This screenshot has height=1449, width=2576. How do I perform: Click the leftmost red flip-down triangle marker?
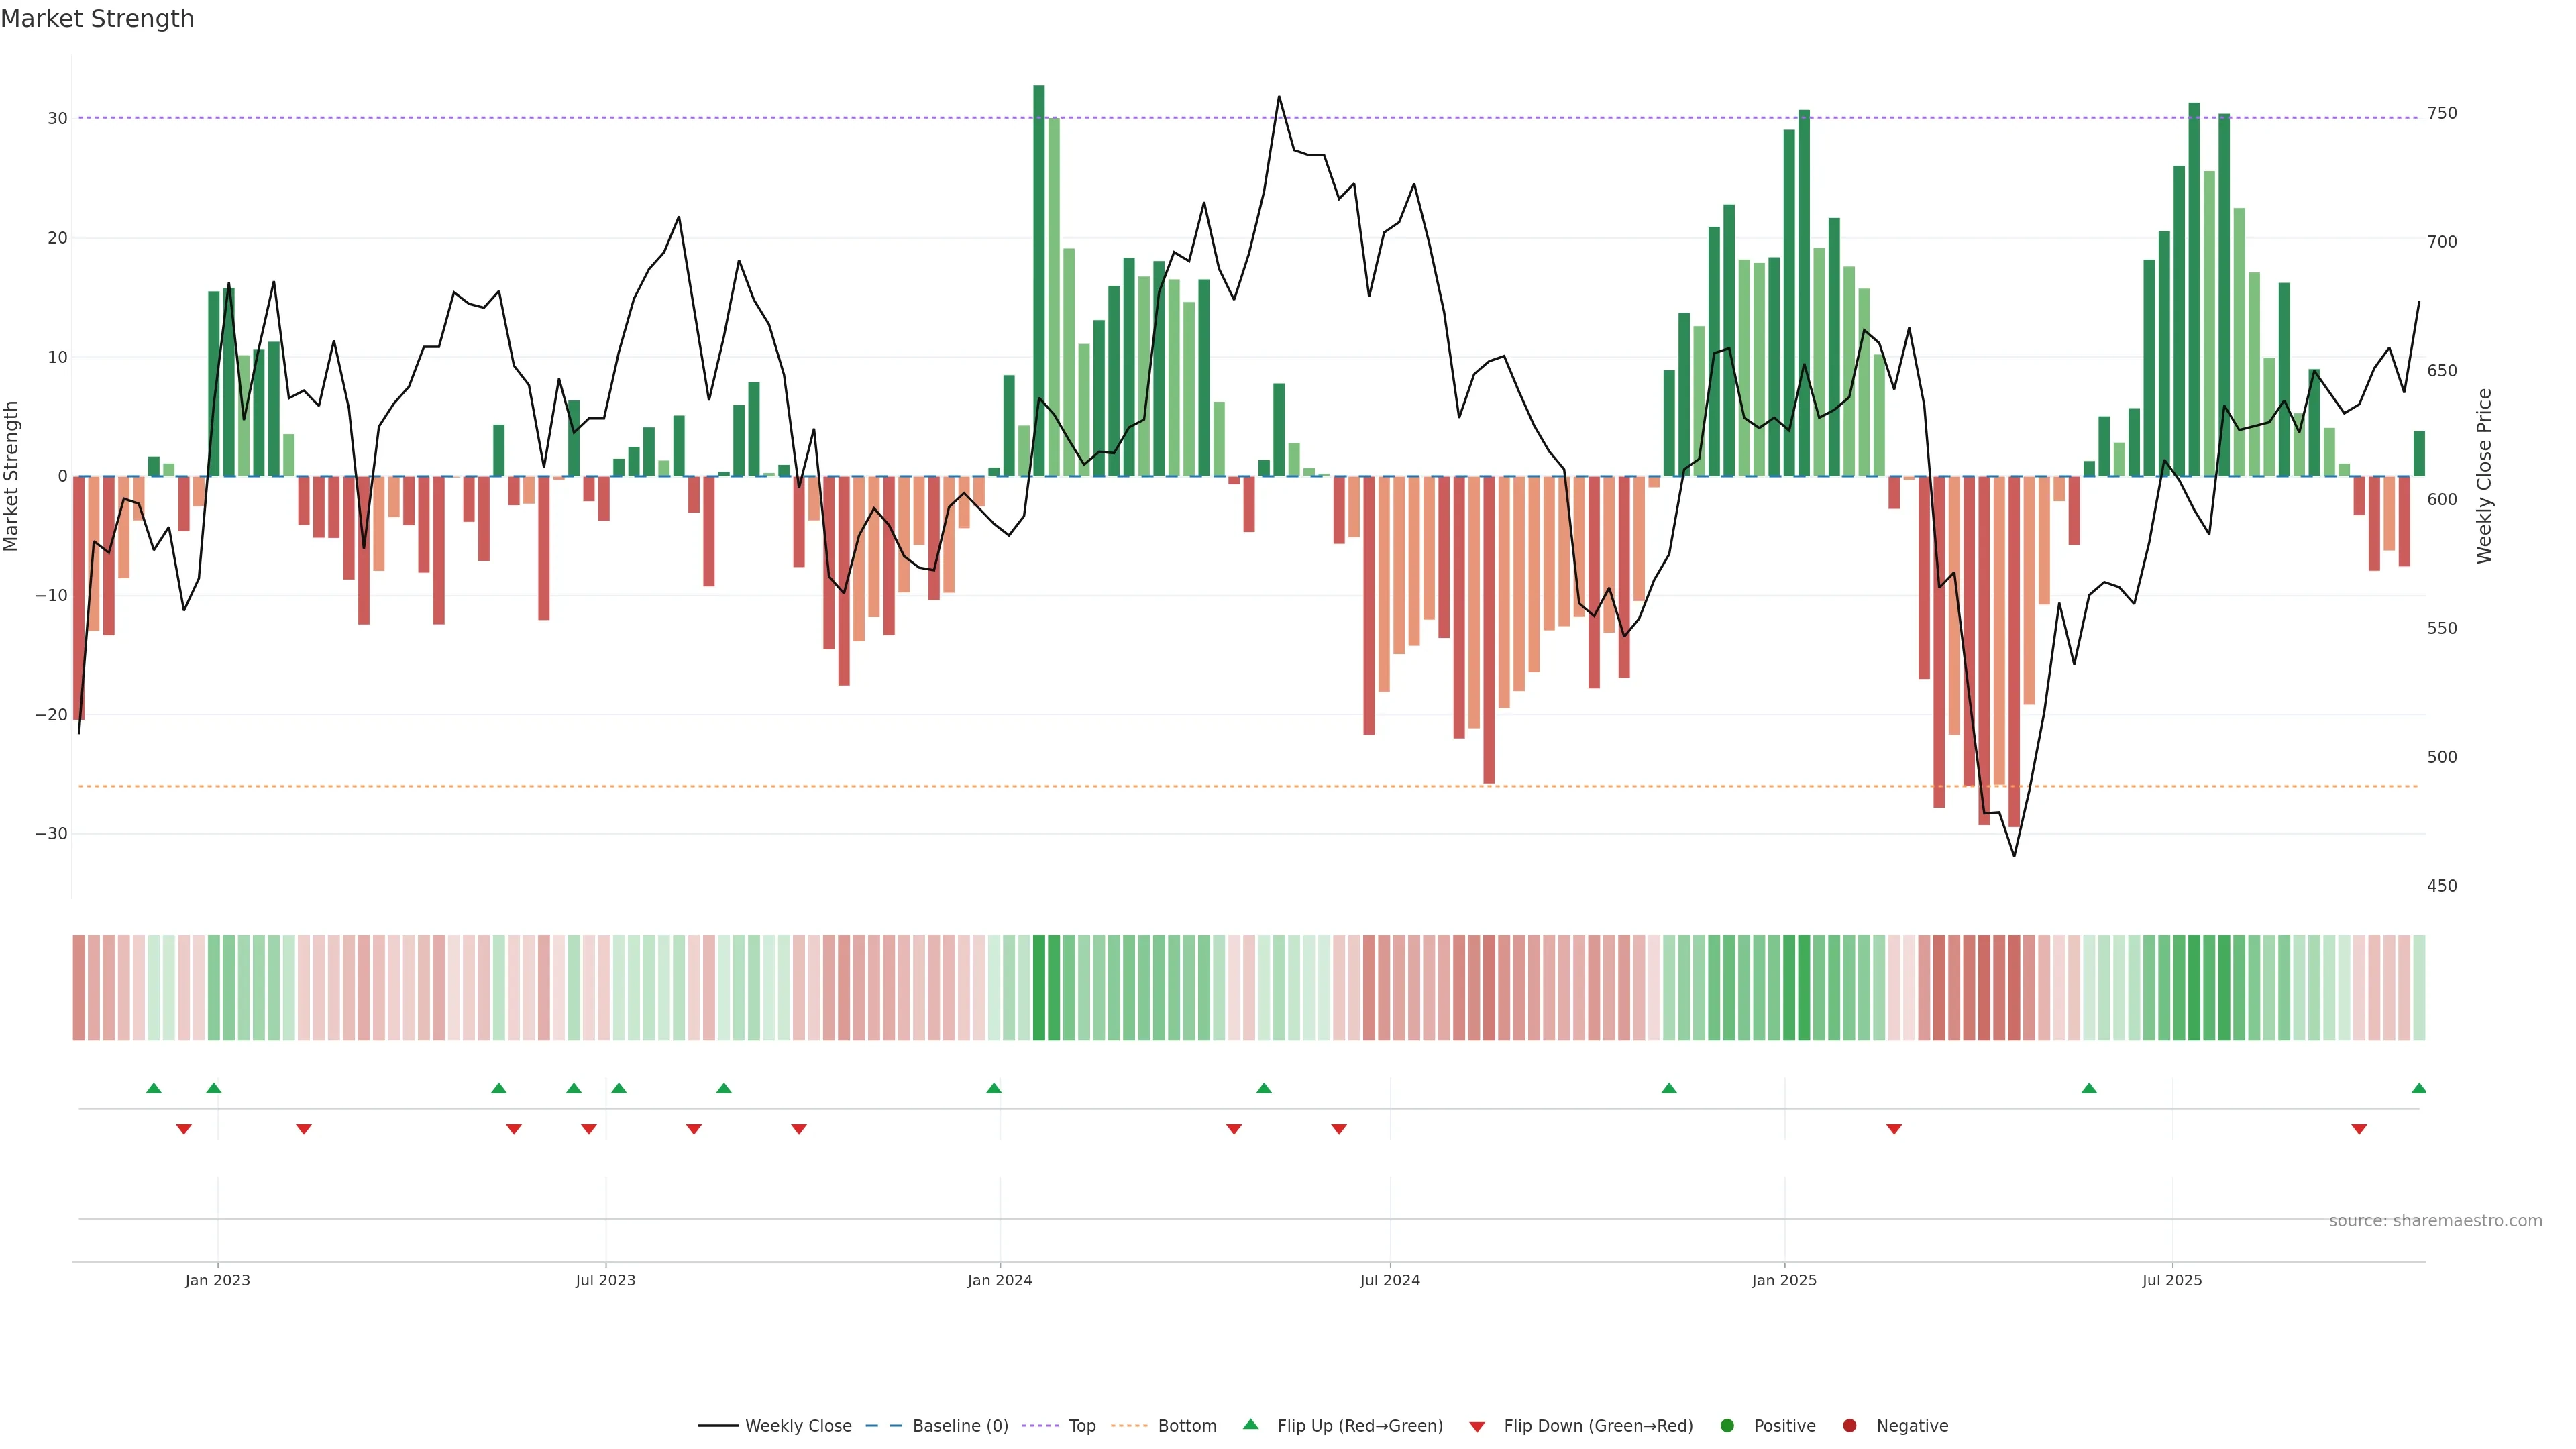point(184,1129)
